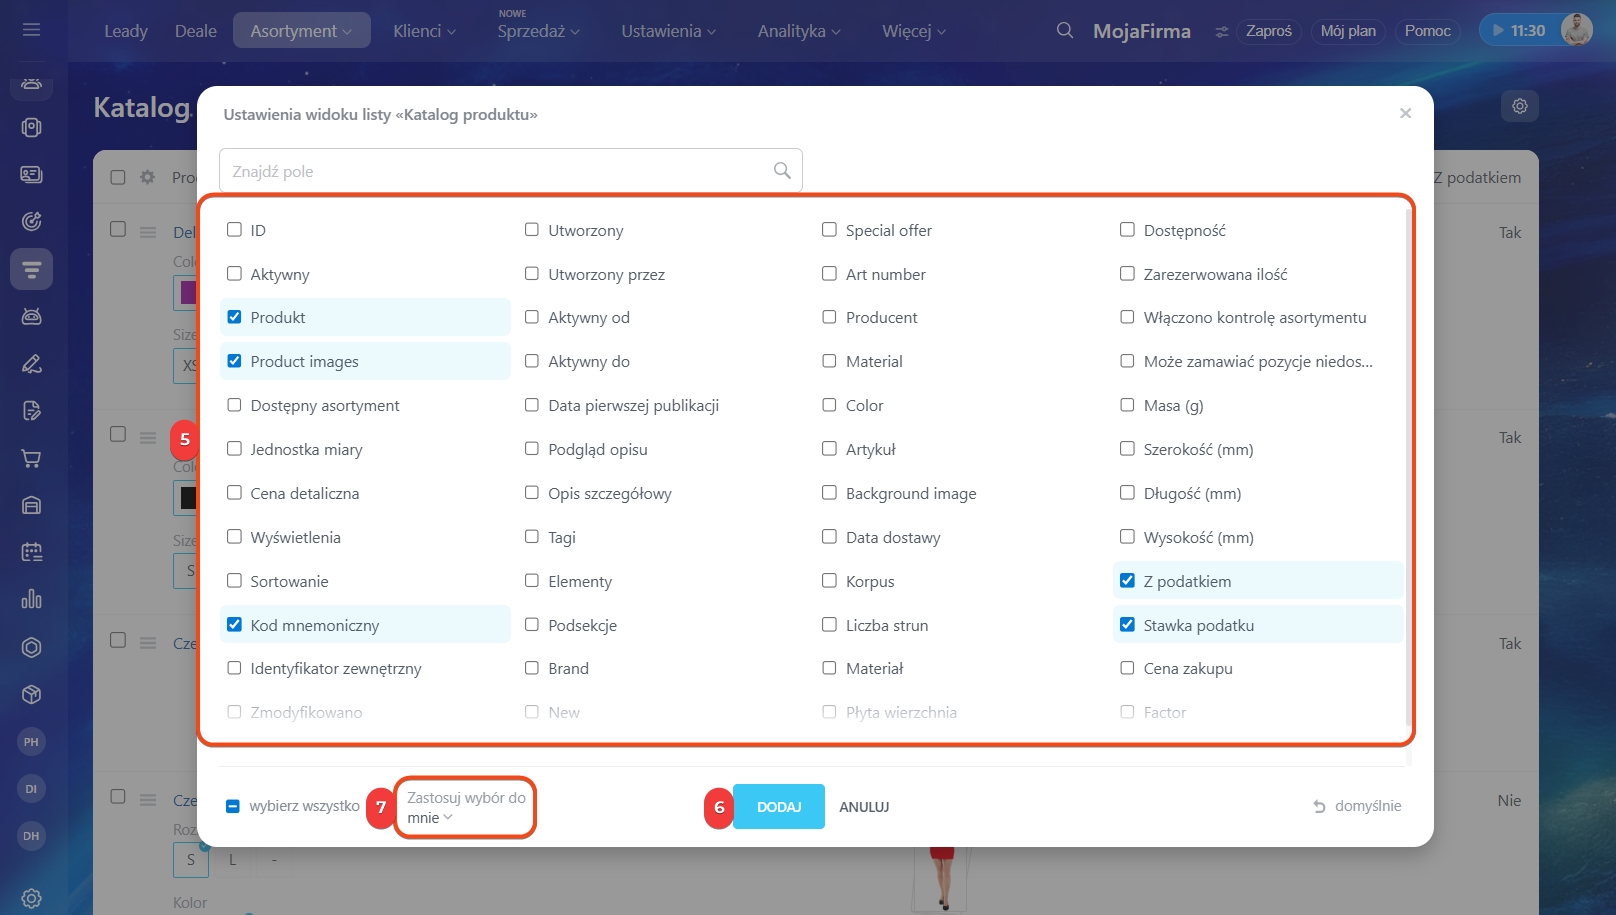Go to the Leady tab
1616x915 pixels.
tap(126, 31)
